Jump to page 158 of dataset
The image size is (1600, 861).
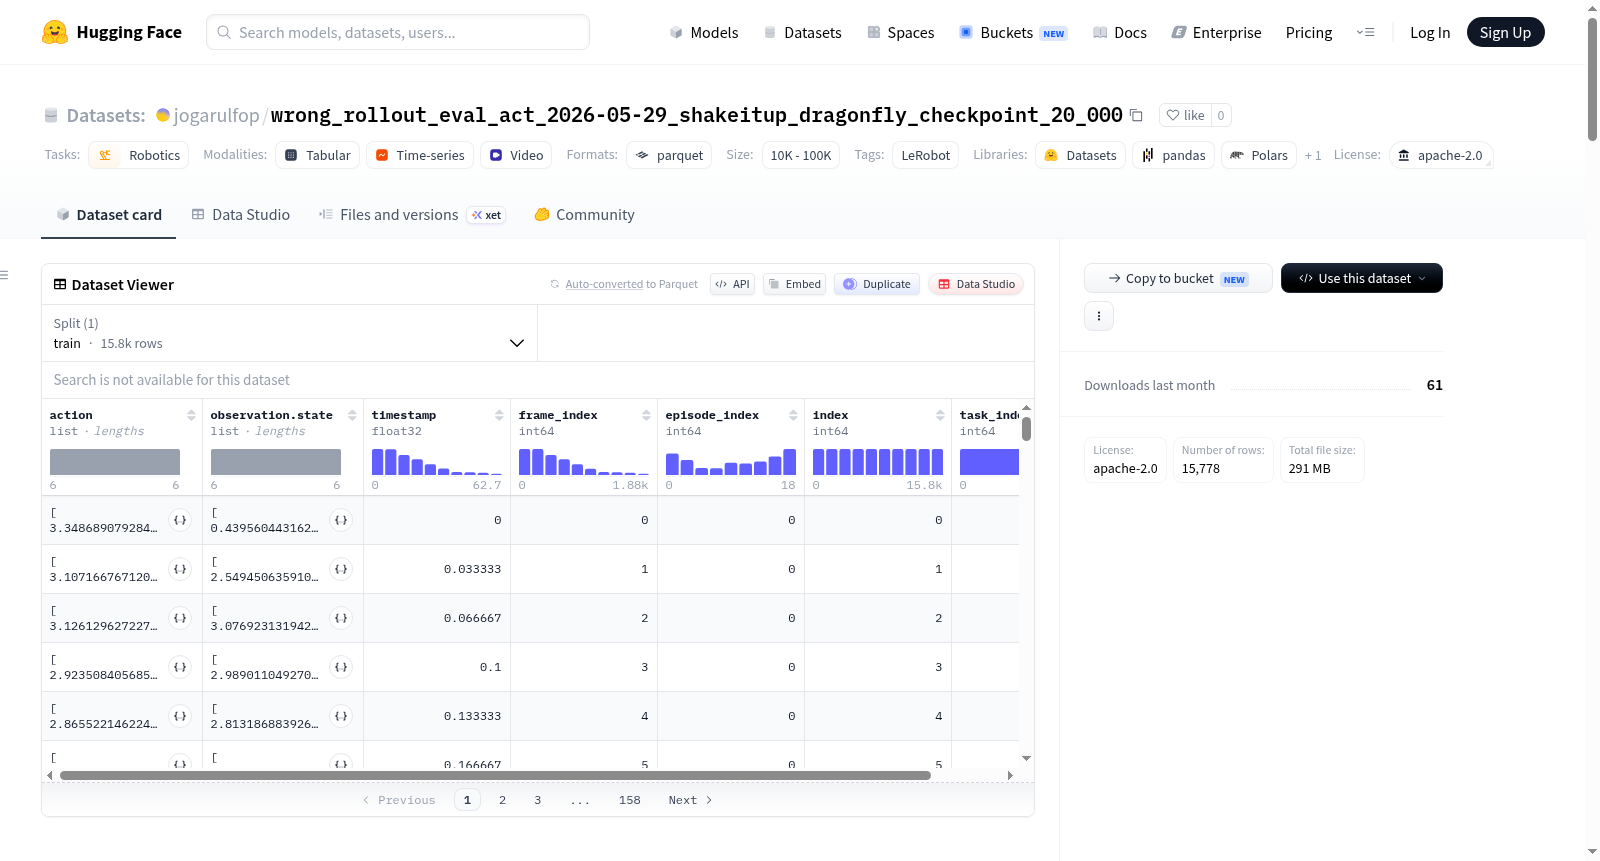629,800
